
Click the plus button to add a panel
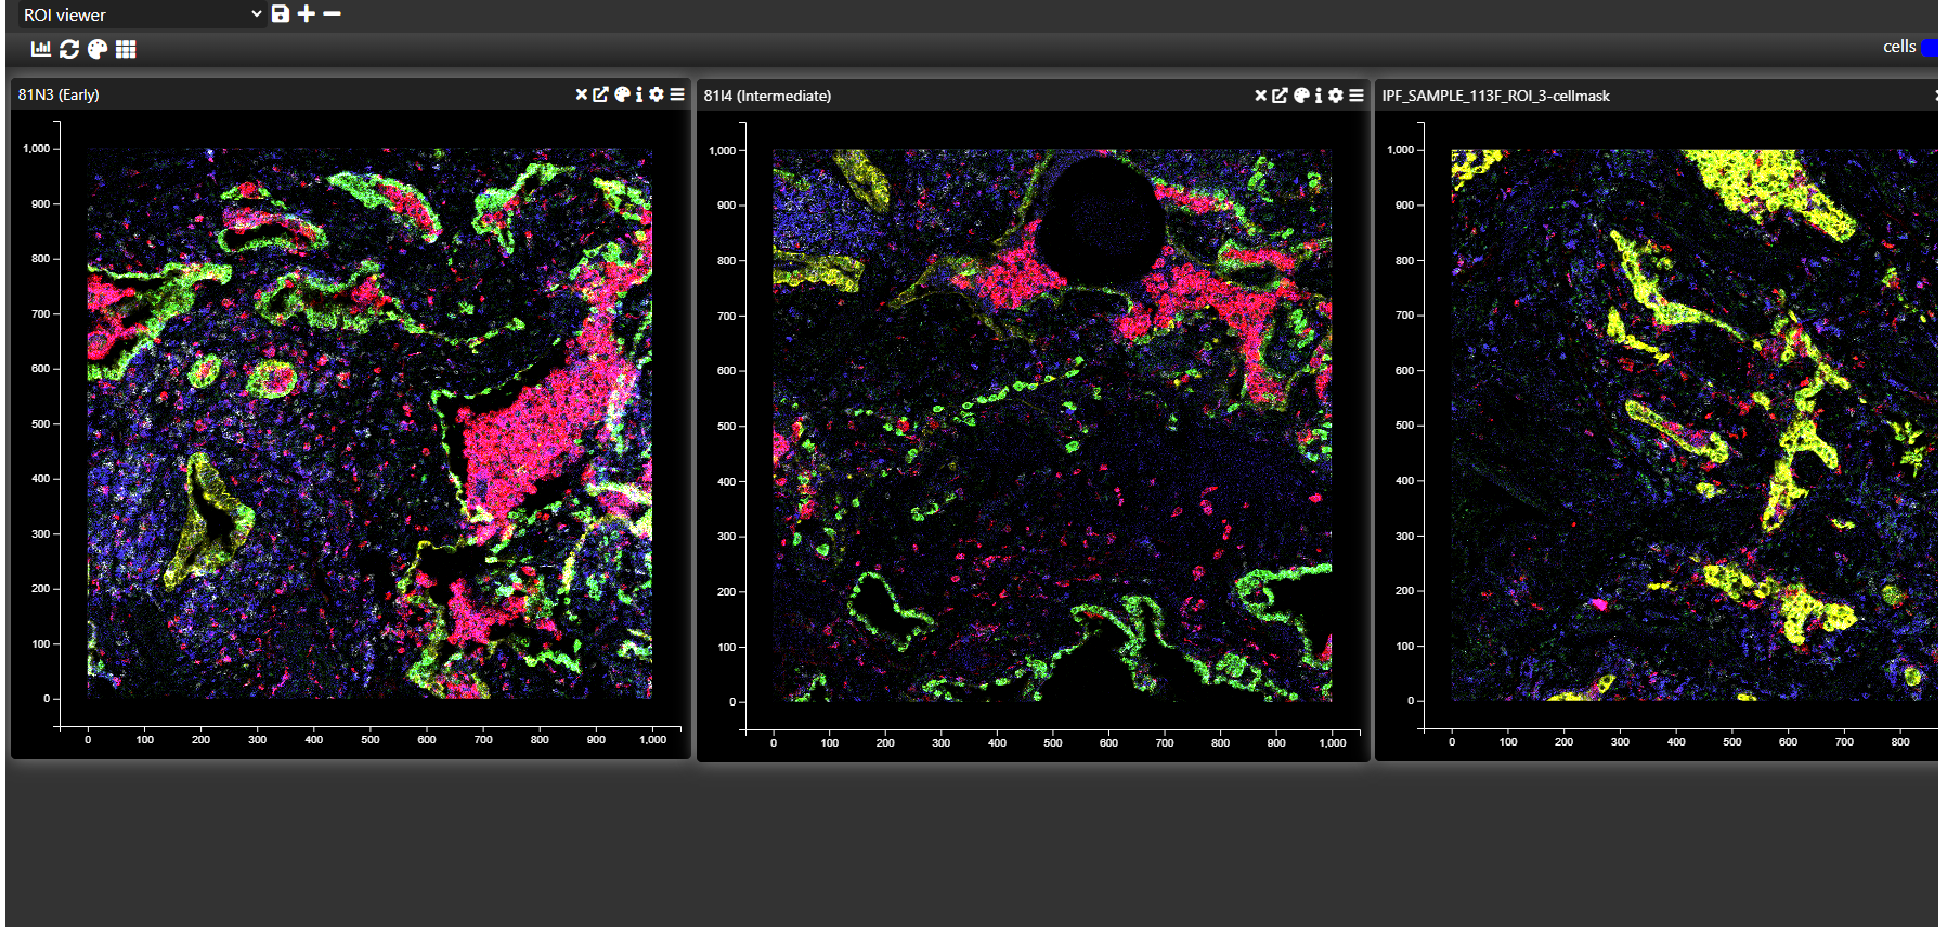pyautogui.click(x=306, y=14)
